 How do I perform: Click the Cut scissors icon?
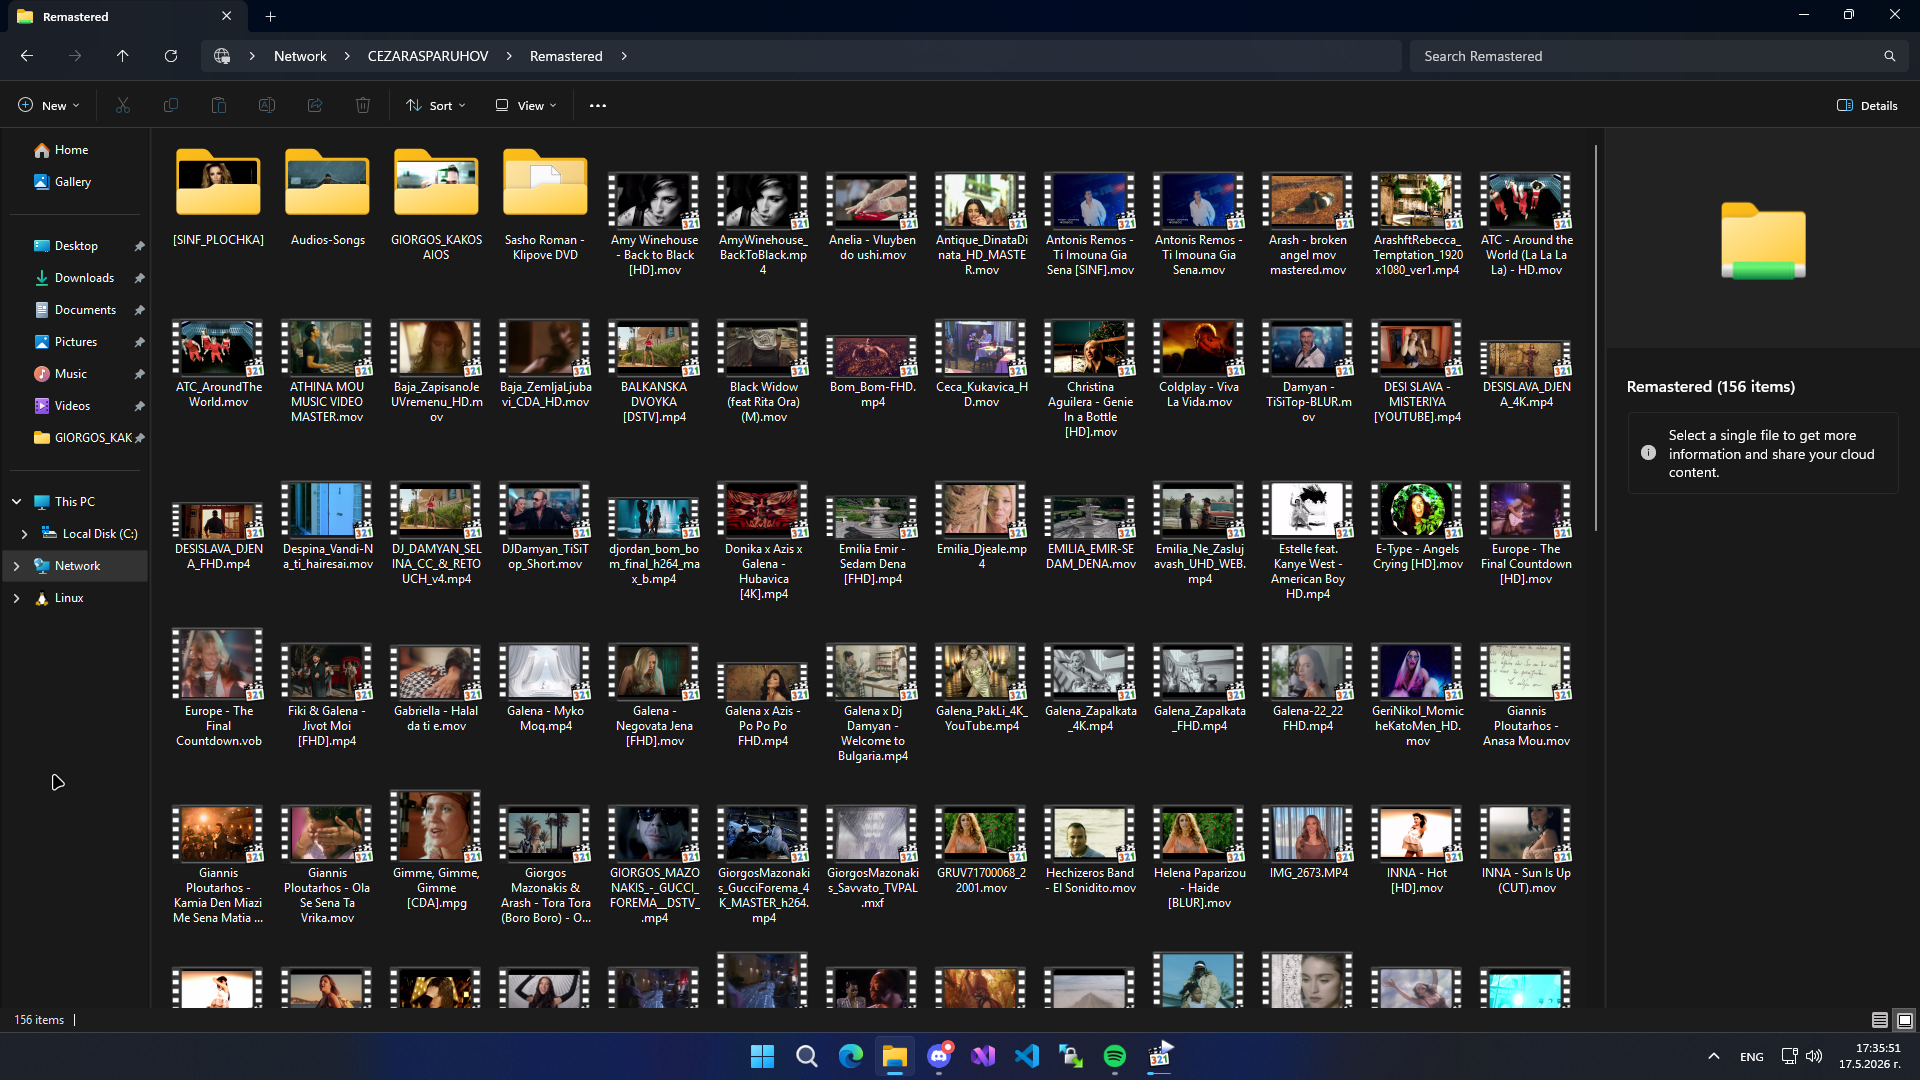[x=123, y=105]
